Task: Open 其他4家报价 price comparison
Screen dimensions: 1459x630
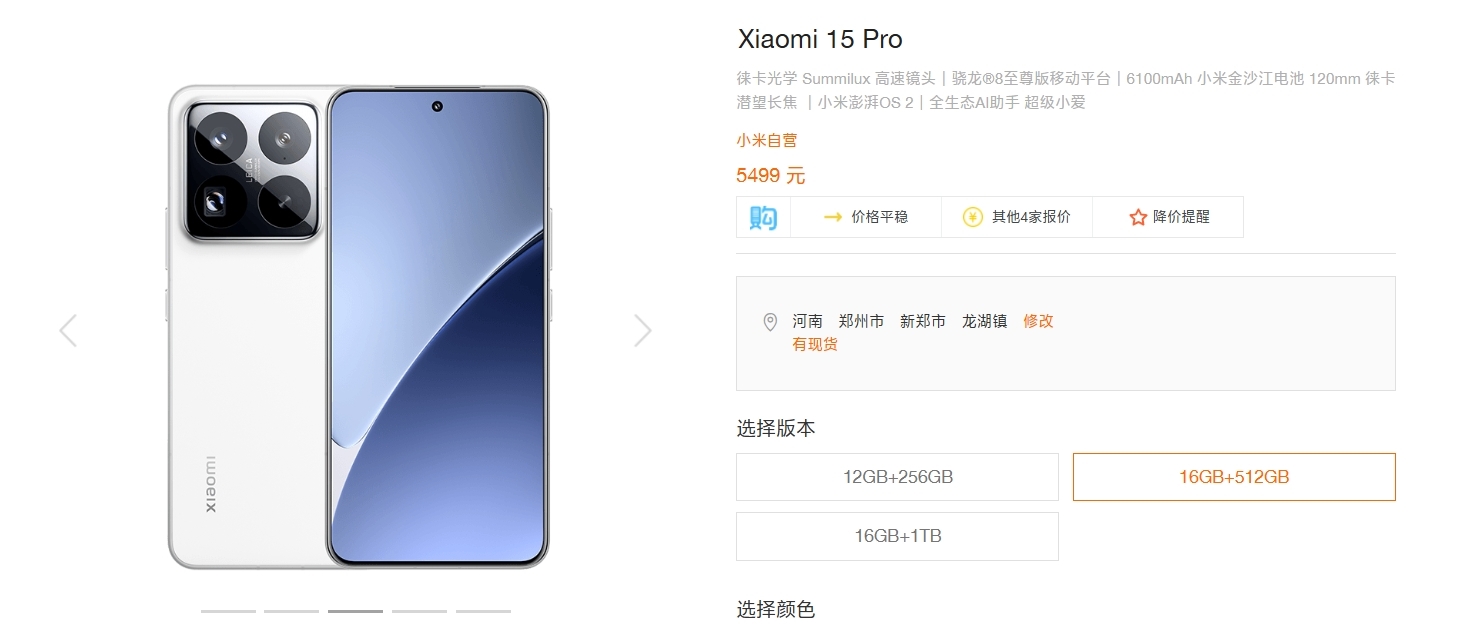Action: pos(1031,217)
